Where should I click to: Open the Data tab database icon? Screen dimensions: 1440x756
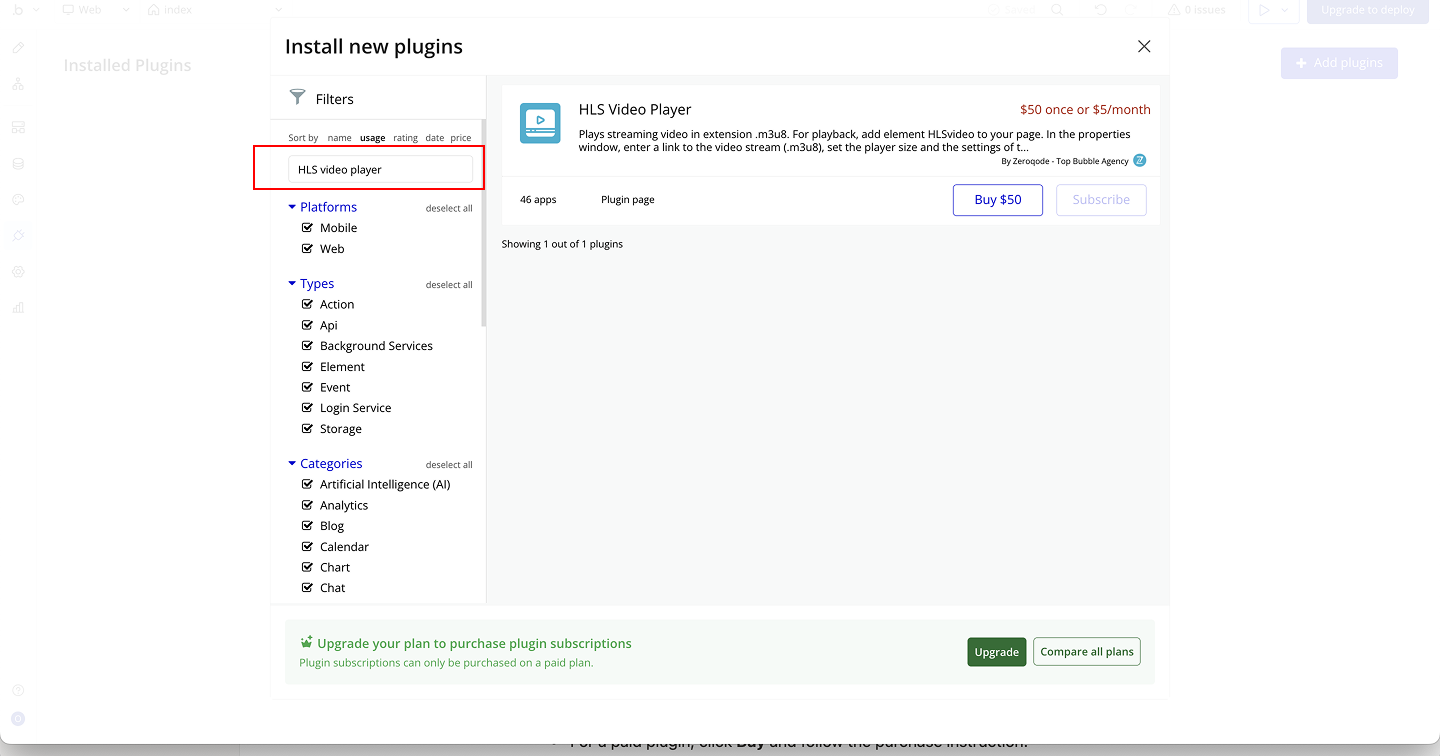18,163
